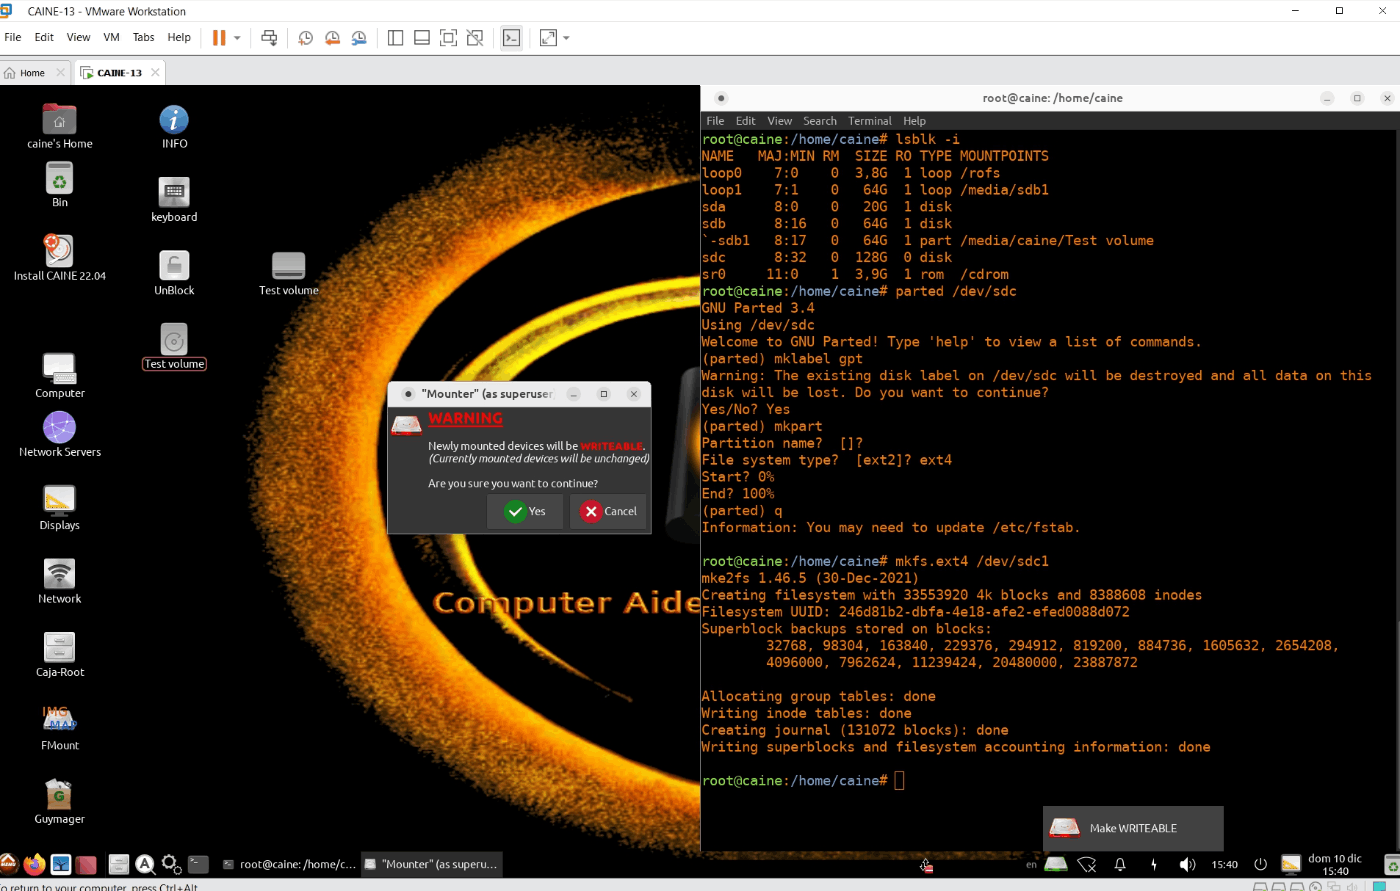
Task: Open the CAINE main menu in taskbar
Action: coord(8,864)
